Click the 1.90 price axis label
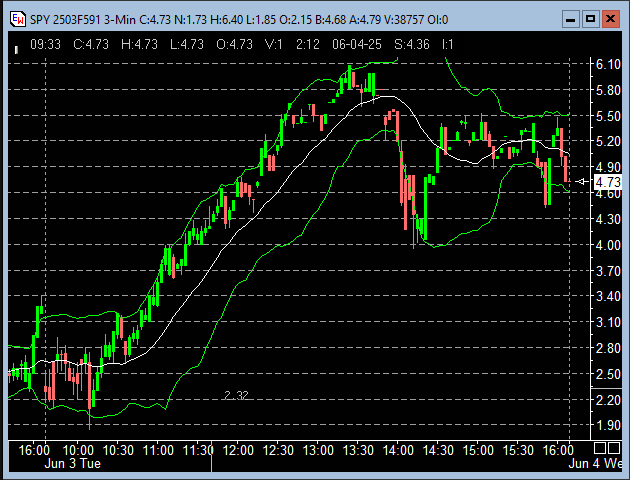This screenshot has width=630, height=480. 608,425
